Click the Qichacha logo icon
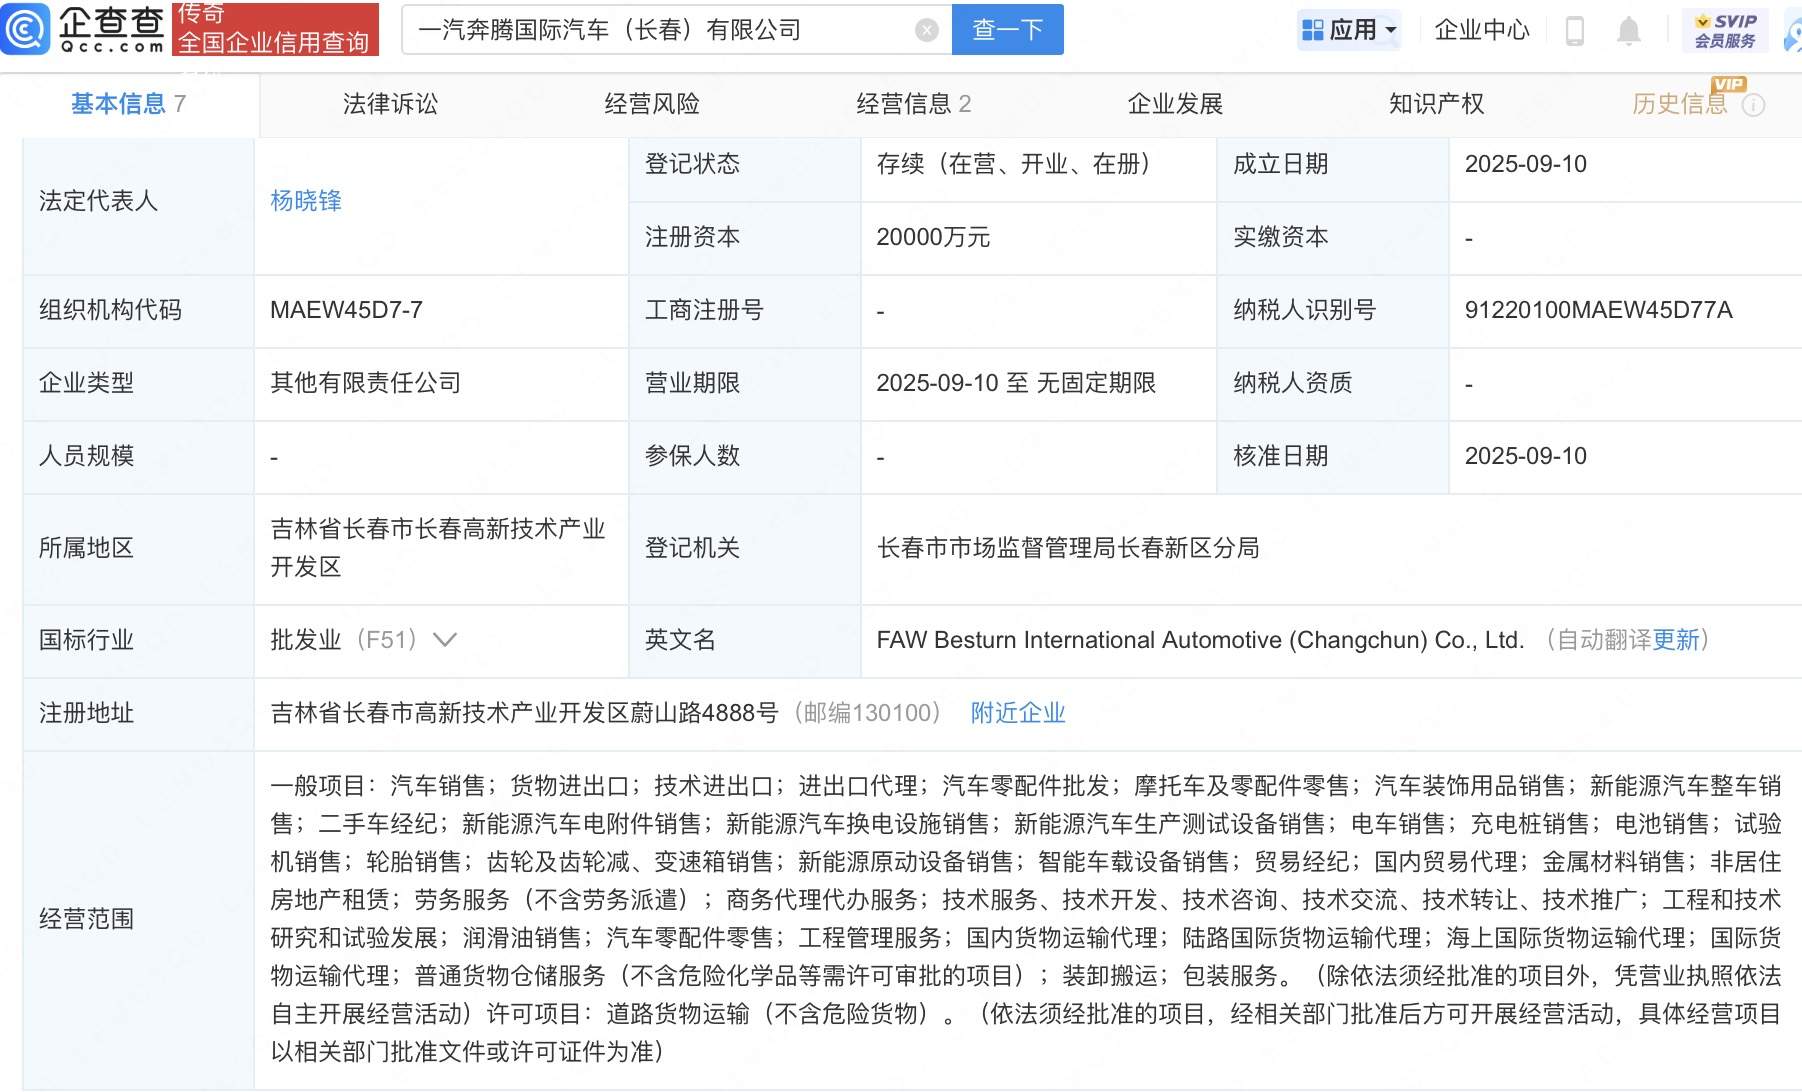This screenshot has width=1802, height=1092. click(26, 29)
